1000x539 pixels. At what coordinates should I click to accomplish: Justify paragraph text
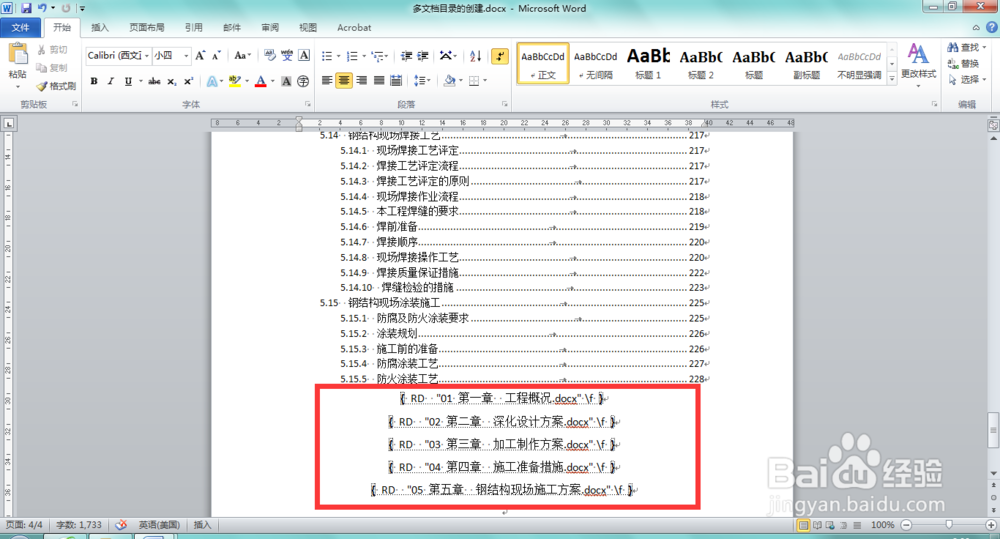[x=379, y=80]
